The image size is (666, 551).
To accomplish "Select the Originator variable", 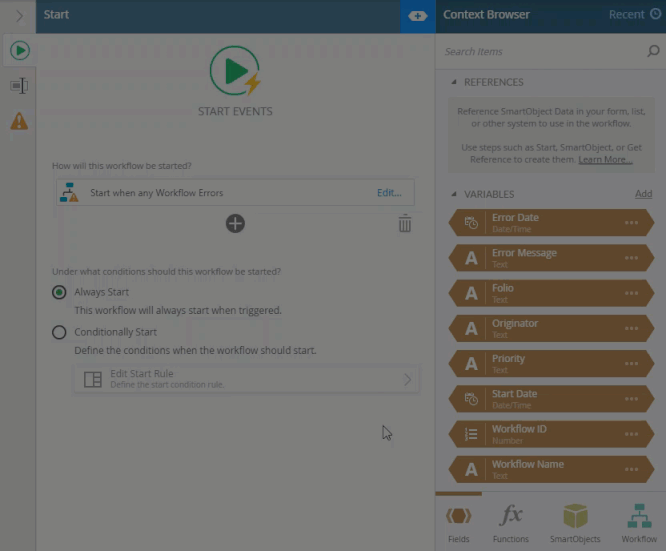I will pos(551,328).
